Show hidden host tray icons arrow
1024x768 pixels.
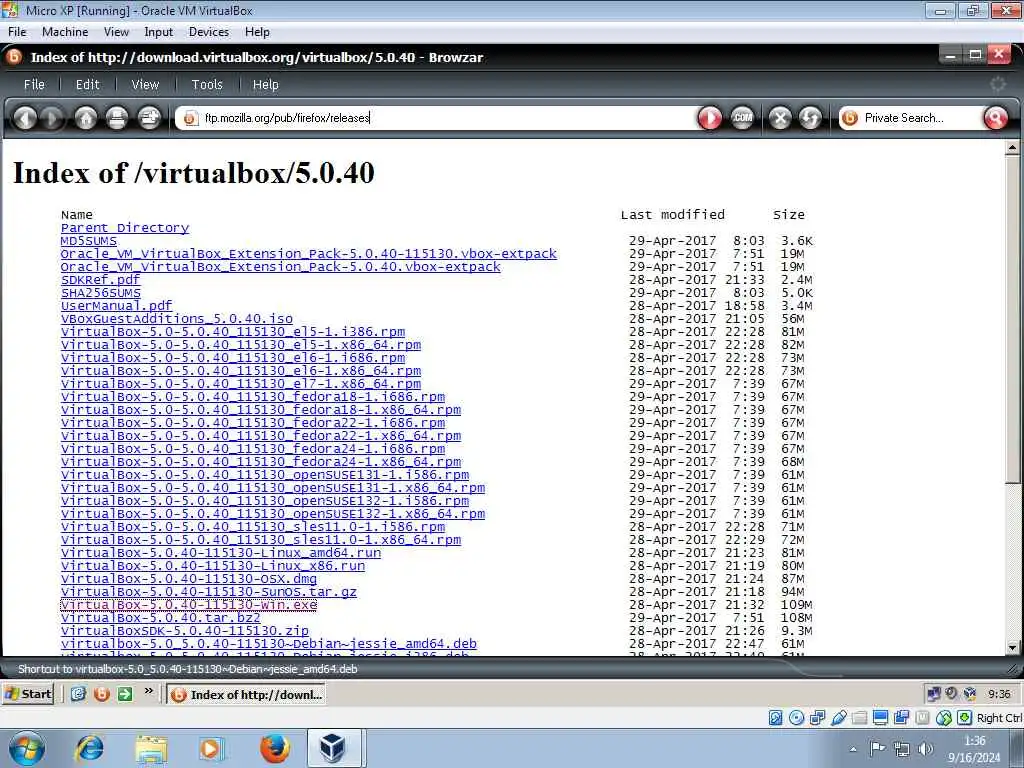(x=853, y=749)
